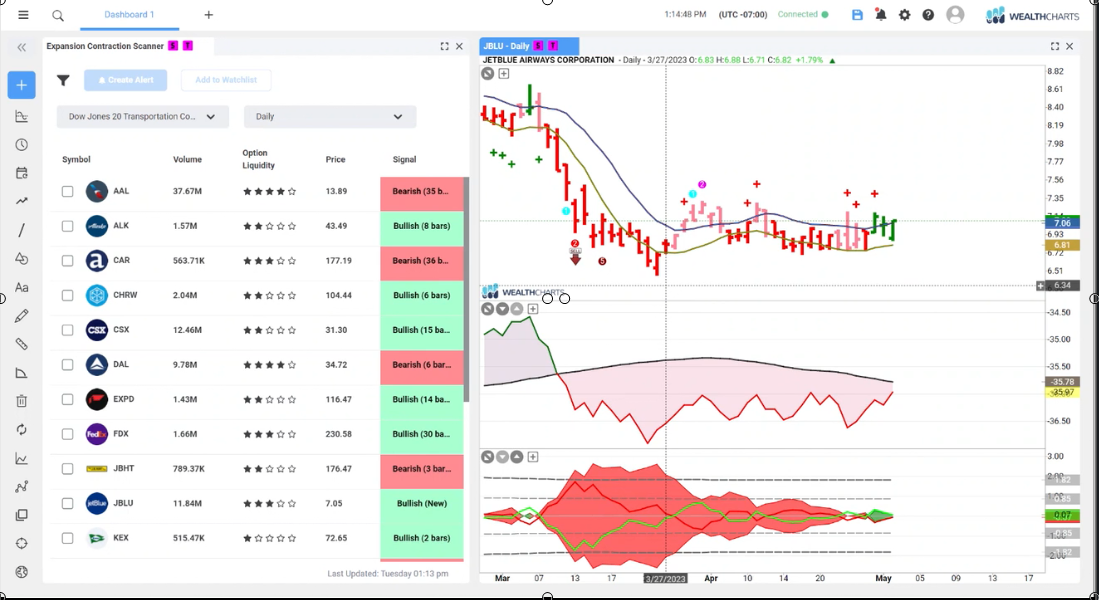Save the dashboard with floppy icon

857,15
